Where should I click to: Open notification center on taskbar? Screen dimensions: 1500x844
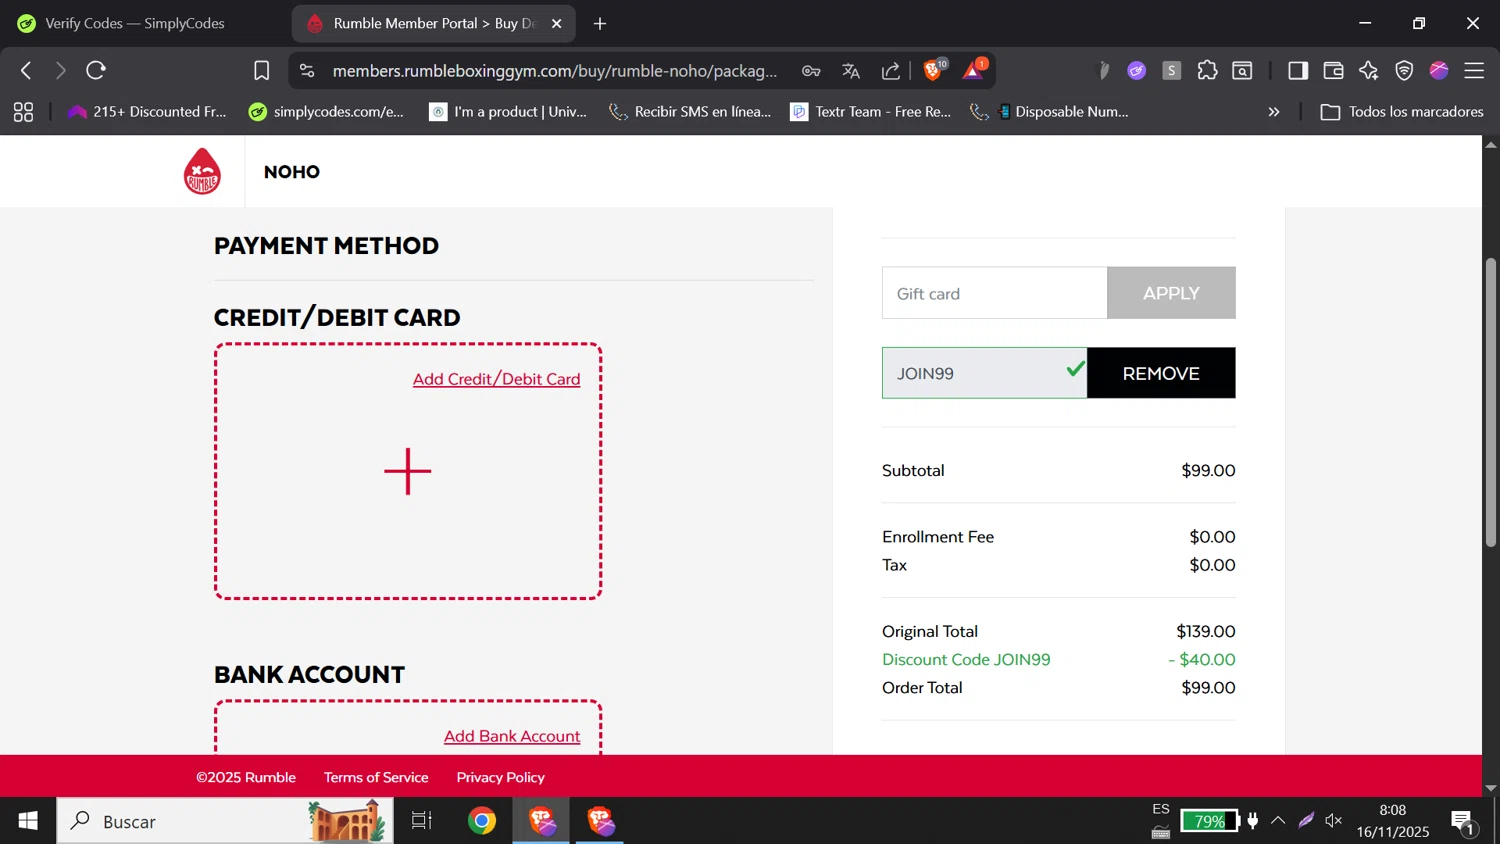point(1463,822)
